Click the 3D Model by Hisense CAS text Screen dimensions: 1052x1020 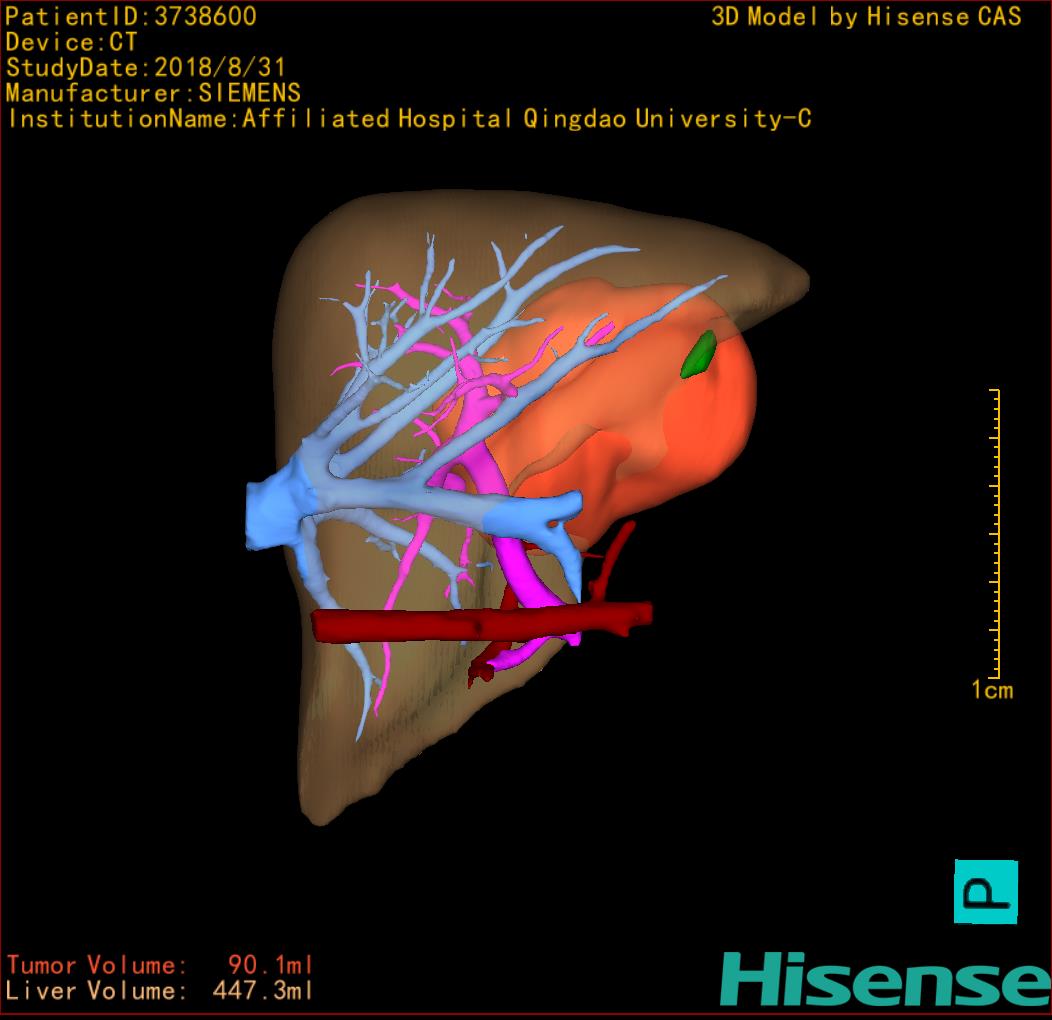point(866,17)
